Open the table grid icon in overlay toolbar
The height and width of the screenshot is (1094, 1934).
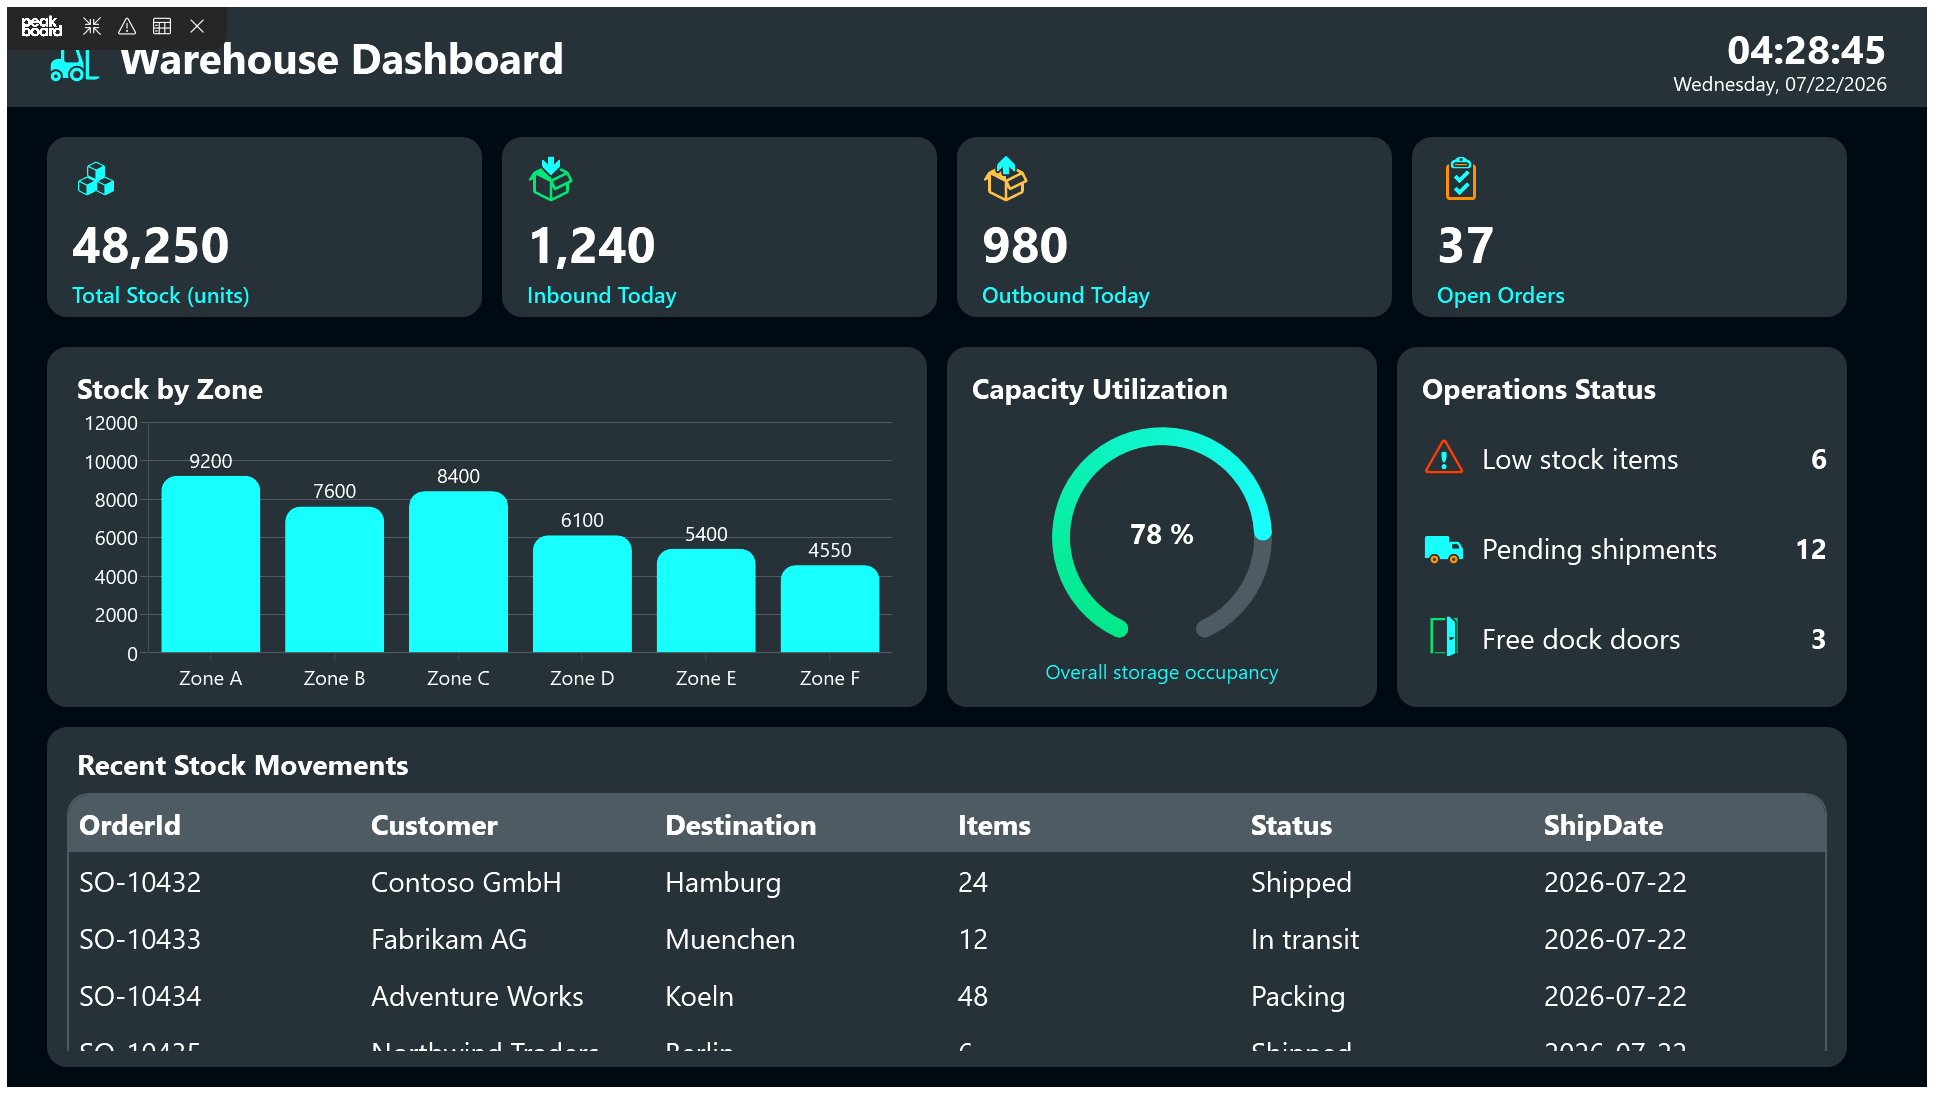coord(162,26)
